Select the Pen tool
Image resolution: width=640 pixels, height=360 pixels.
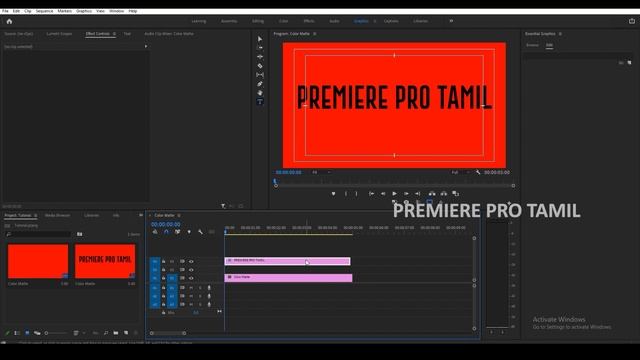(260, 84)
